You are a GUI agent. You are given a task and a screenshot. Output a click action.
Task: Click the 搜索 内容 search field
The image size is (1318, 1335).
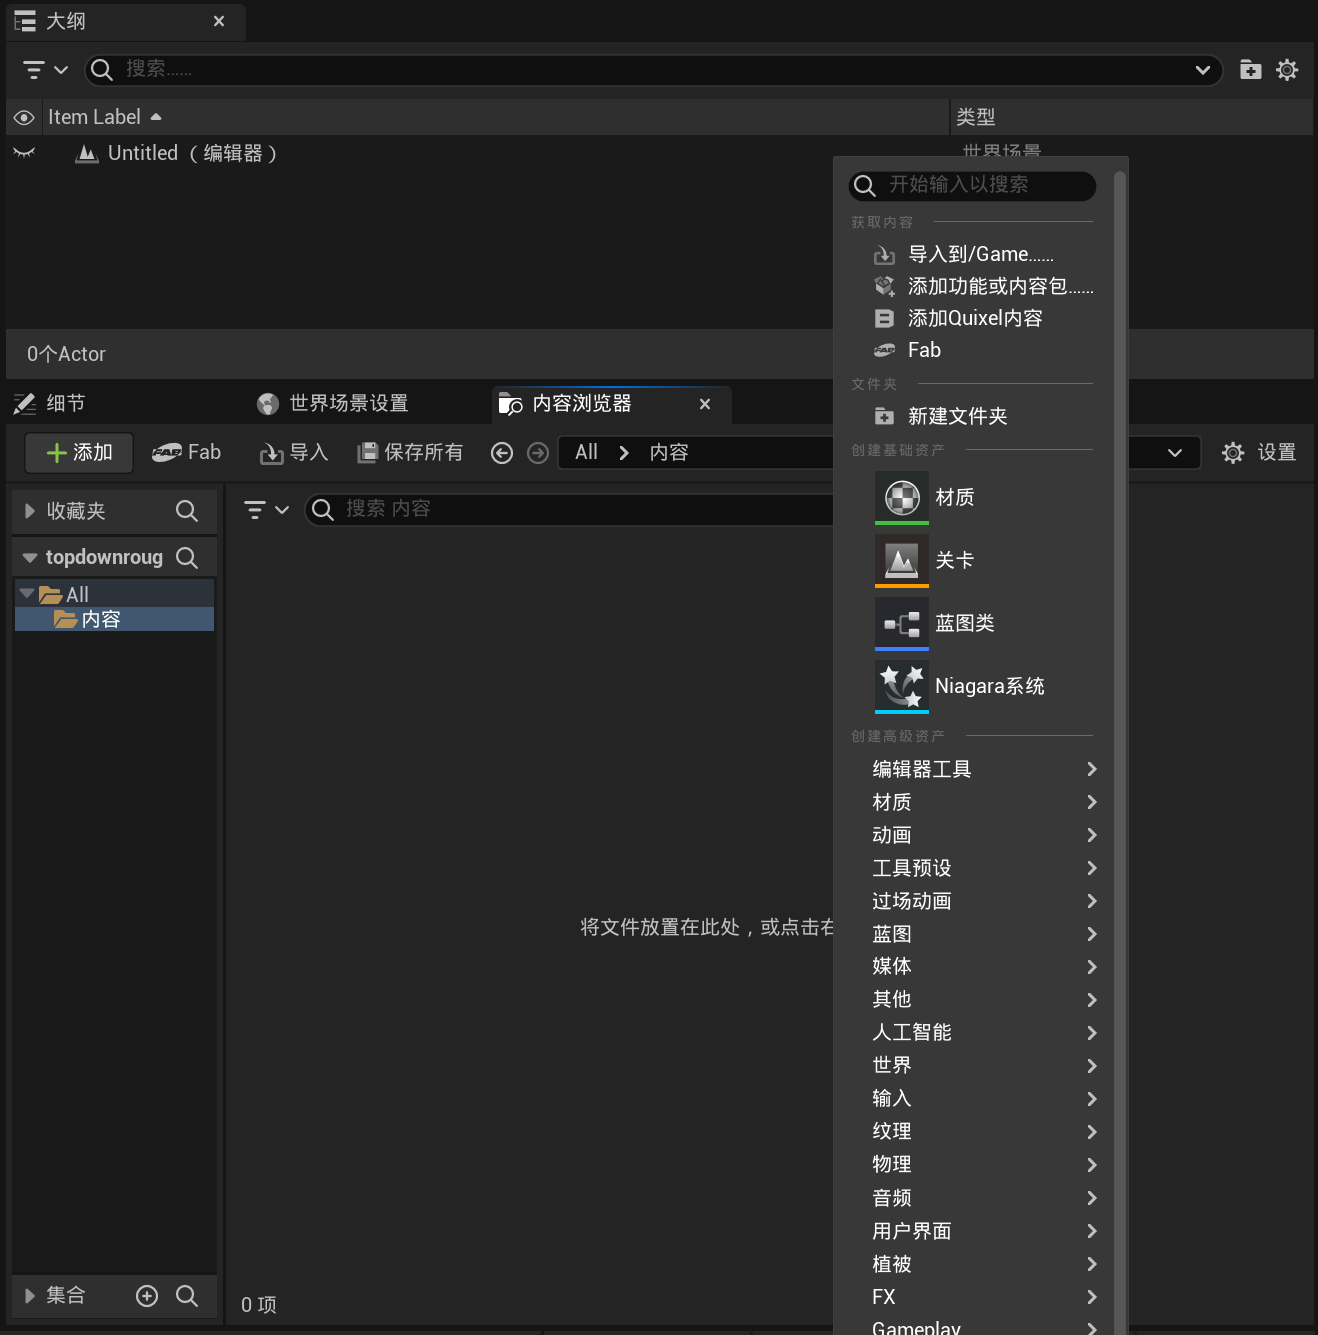tap(570, 509)
